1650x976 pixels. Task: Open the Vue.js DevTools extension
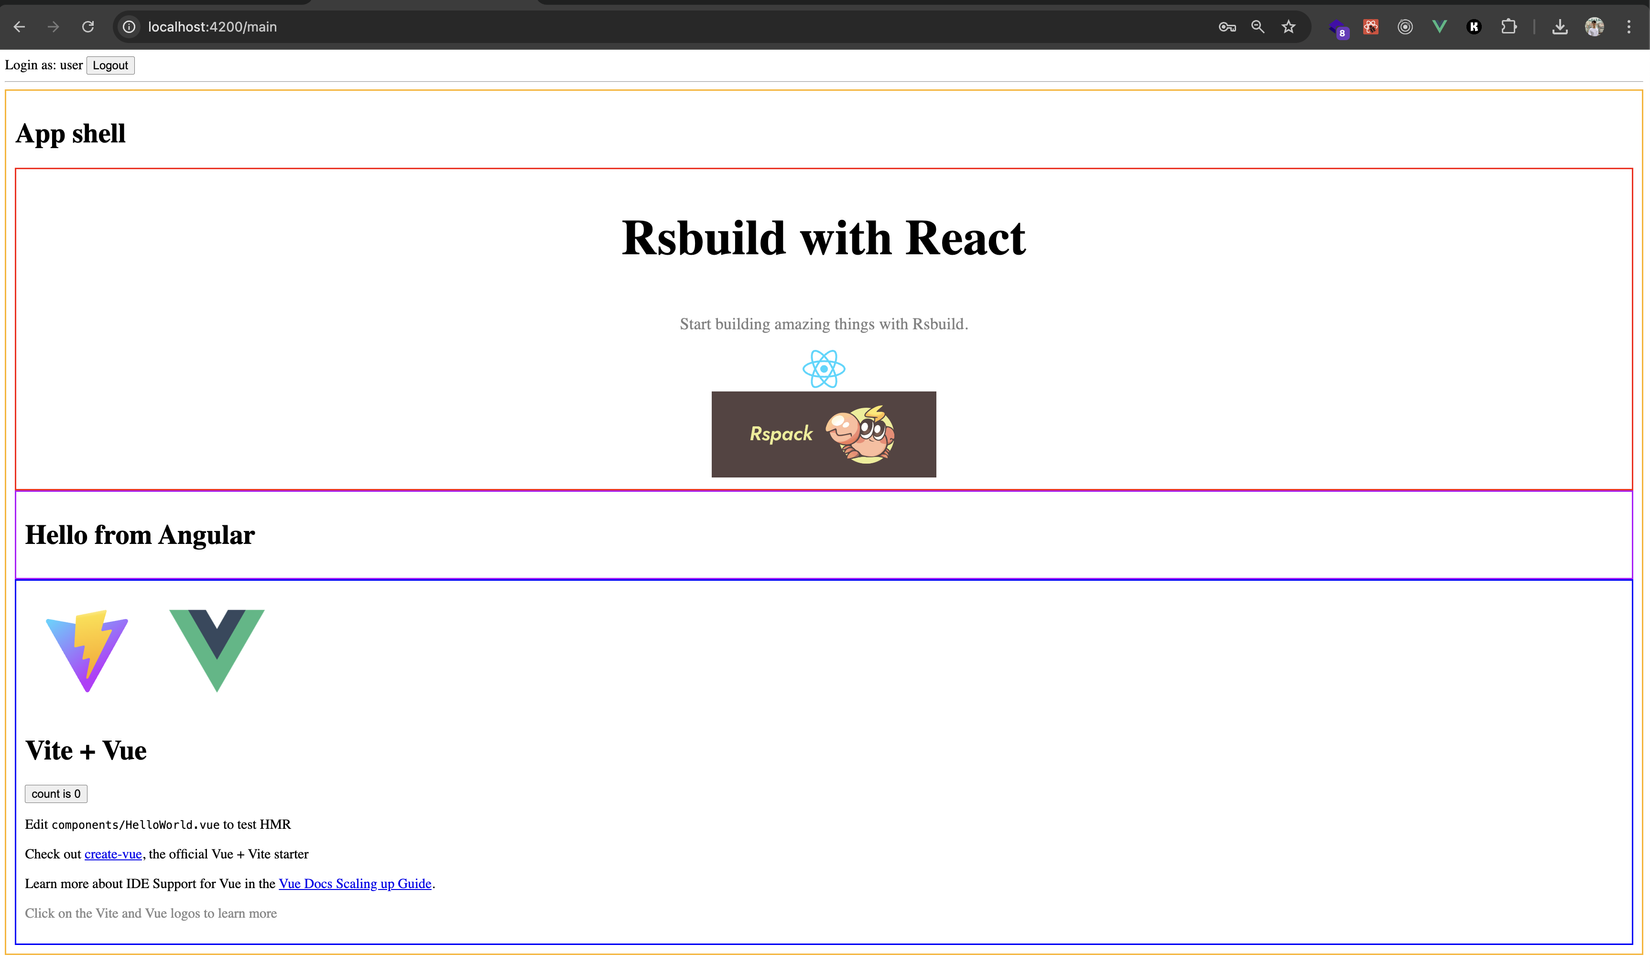coord(1439,26)
